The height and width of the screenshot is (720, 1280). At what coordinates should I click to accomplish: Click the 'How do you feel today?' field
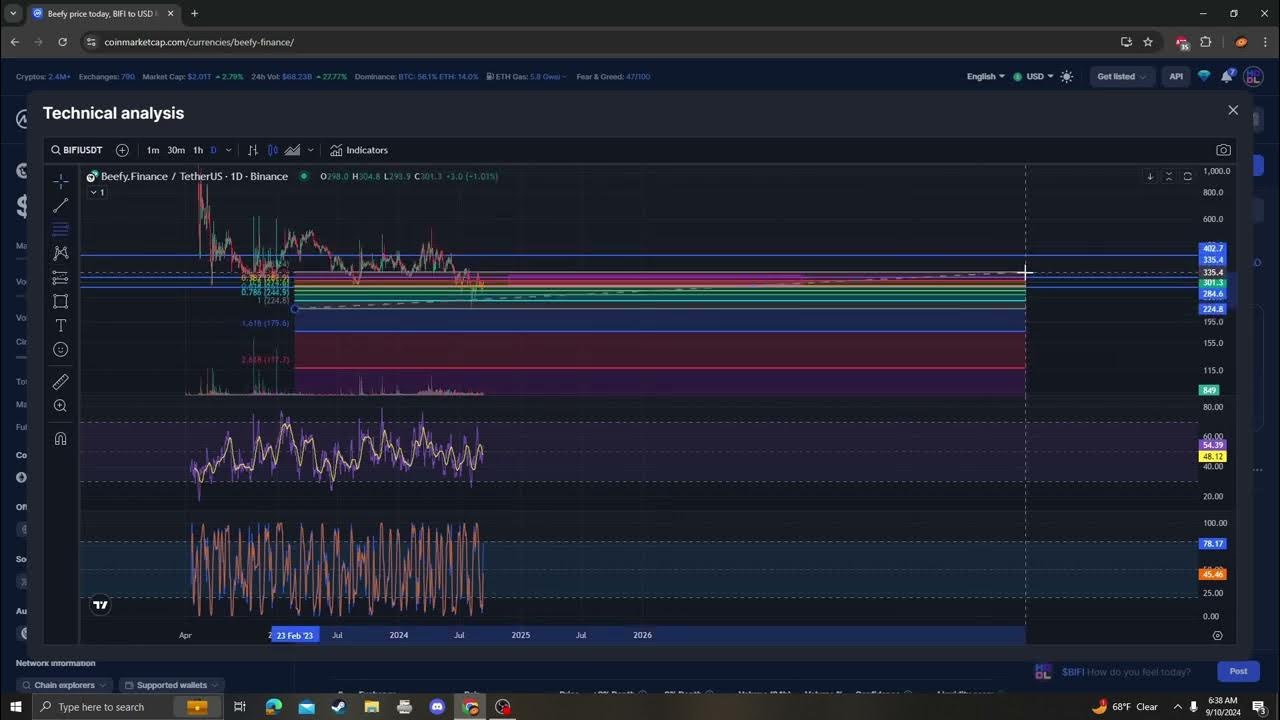(x=1139, y=672)
